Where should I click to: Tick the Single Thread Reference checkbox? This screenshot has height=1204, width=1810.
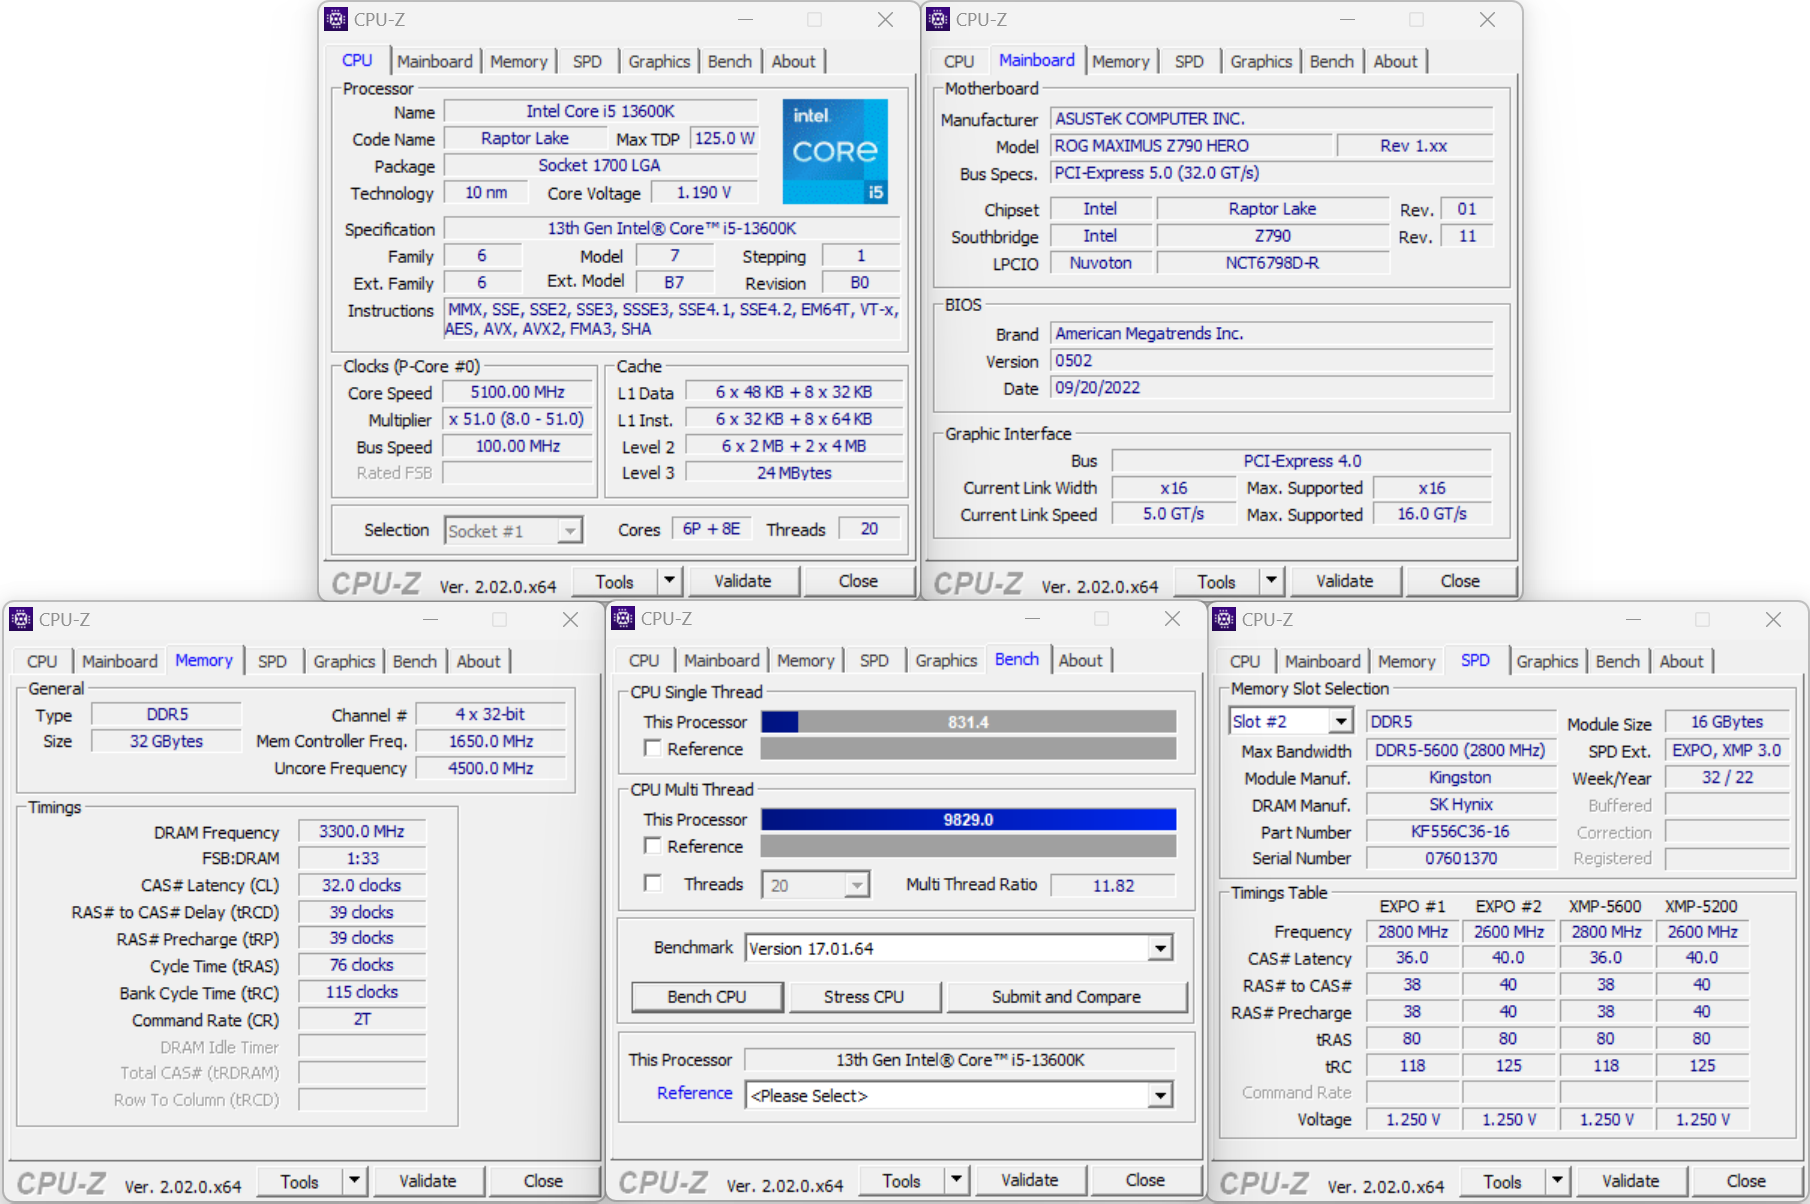tap(653, 748)
